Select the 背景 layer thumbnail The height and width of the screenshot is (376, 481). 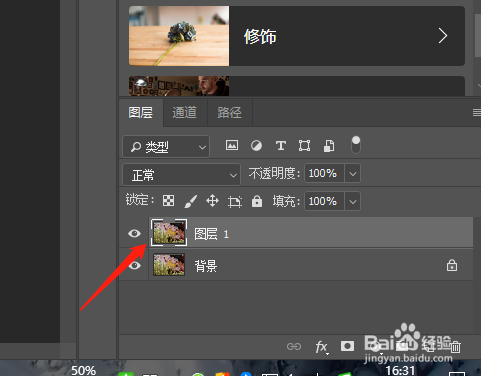169,265
